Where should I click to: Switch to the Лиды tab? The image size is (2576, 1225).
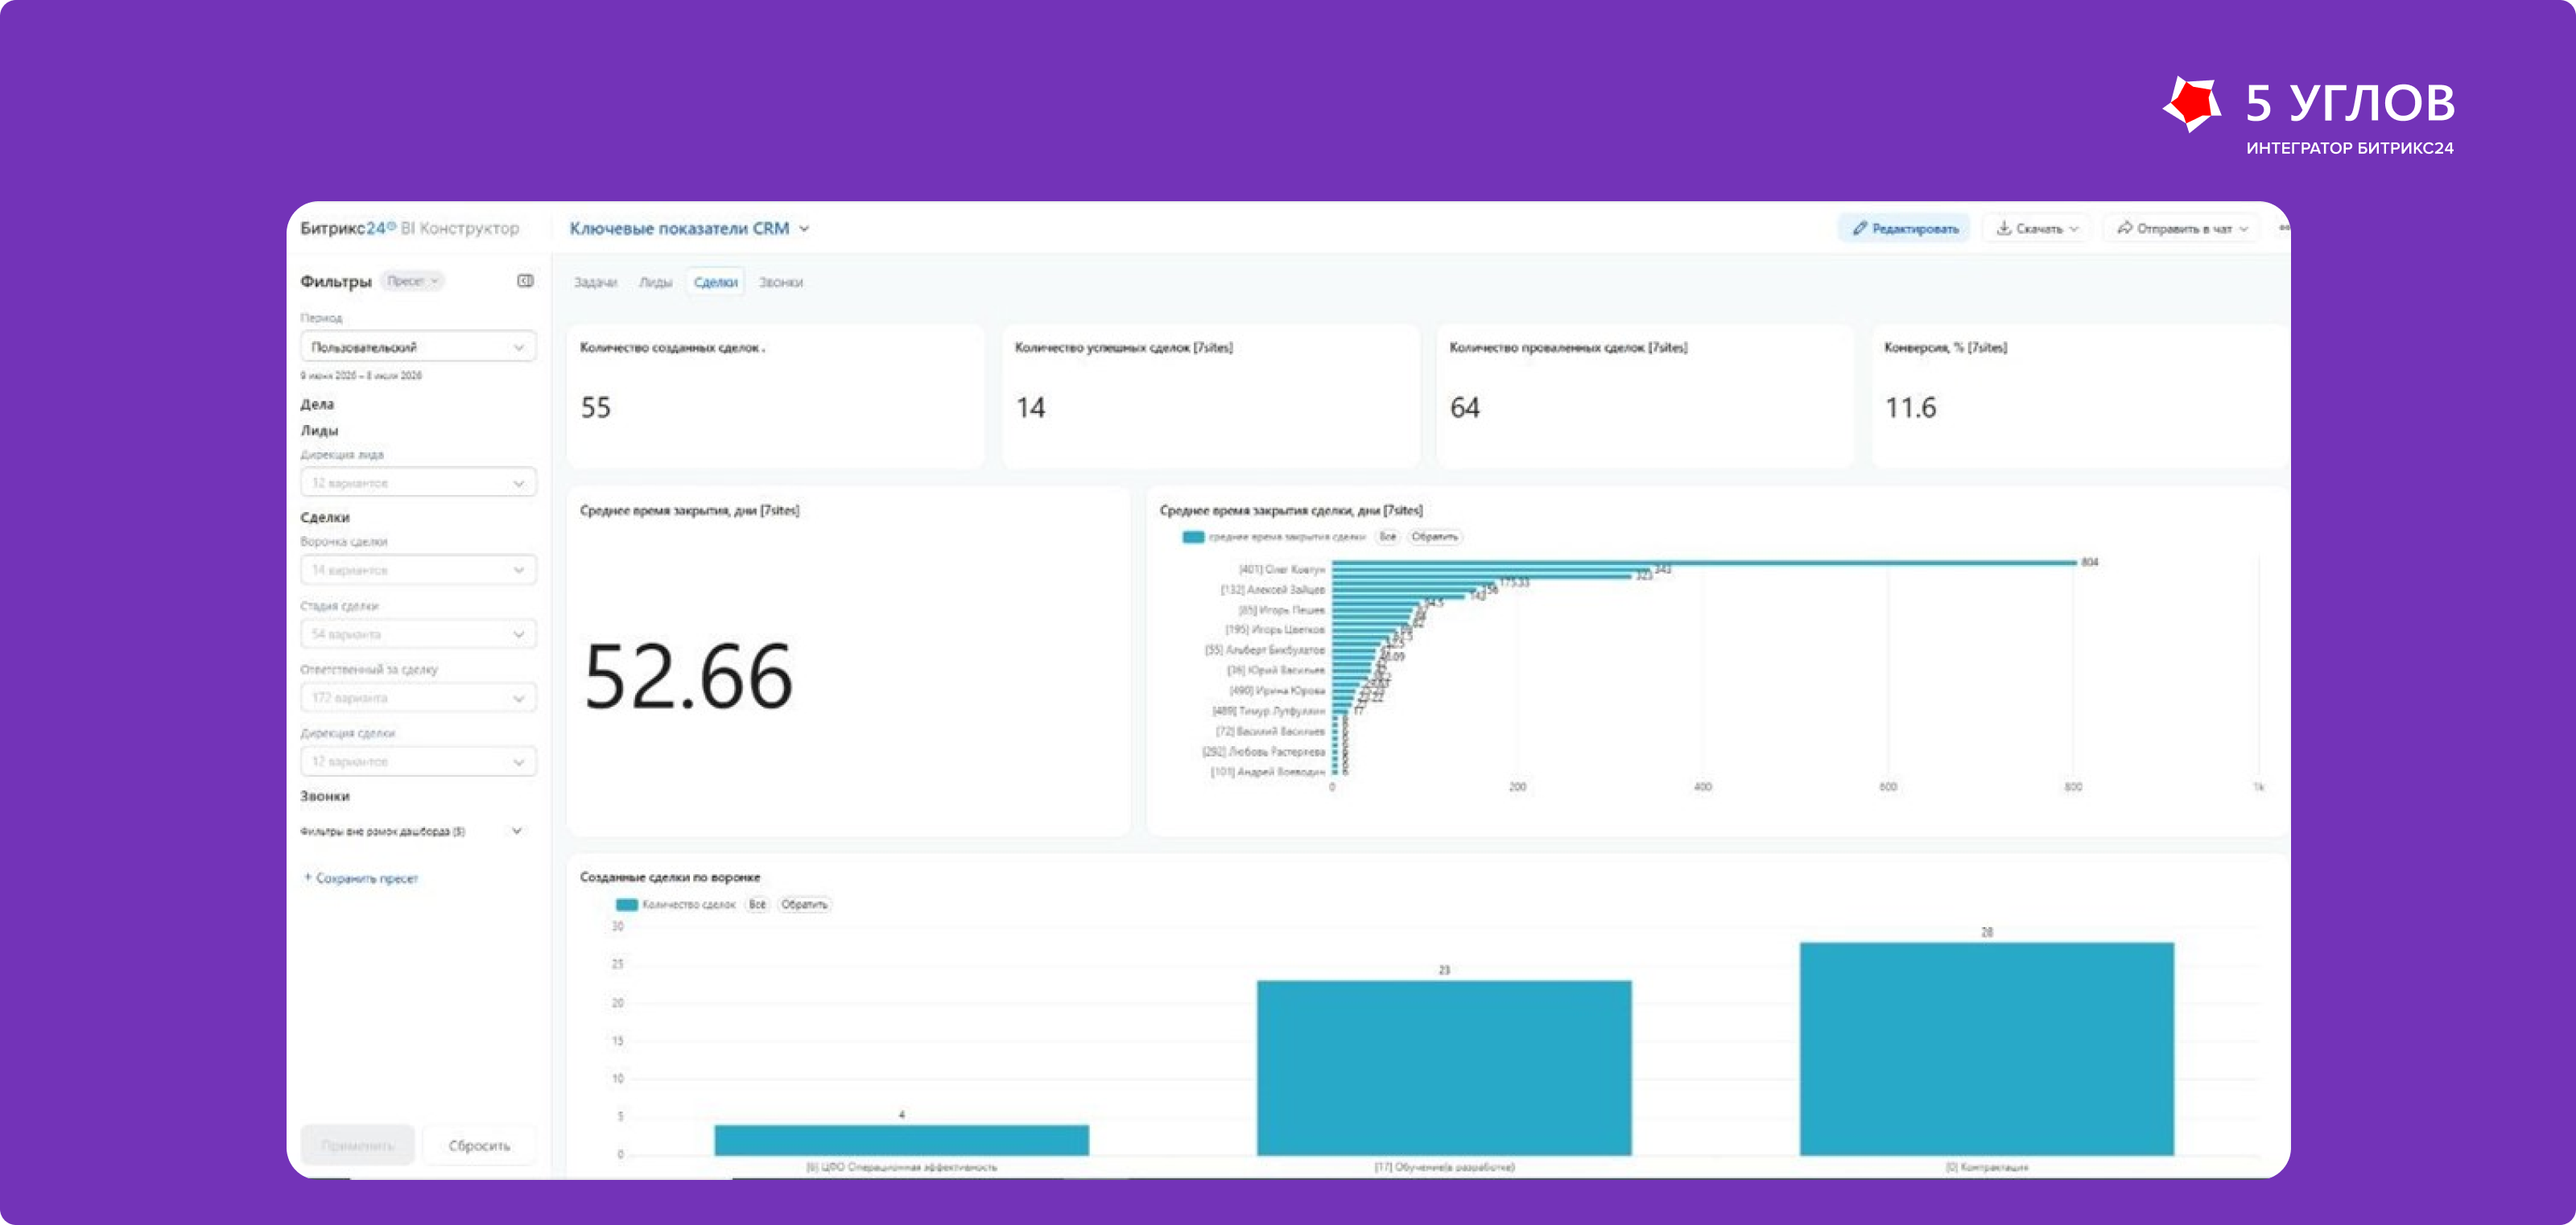(x=655, y=283)
